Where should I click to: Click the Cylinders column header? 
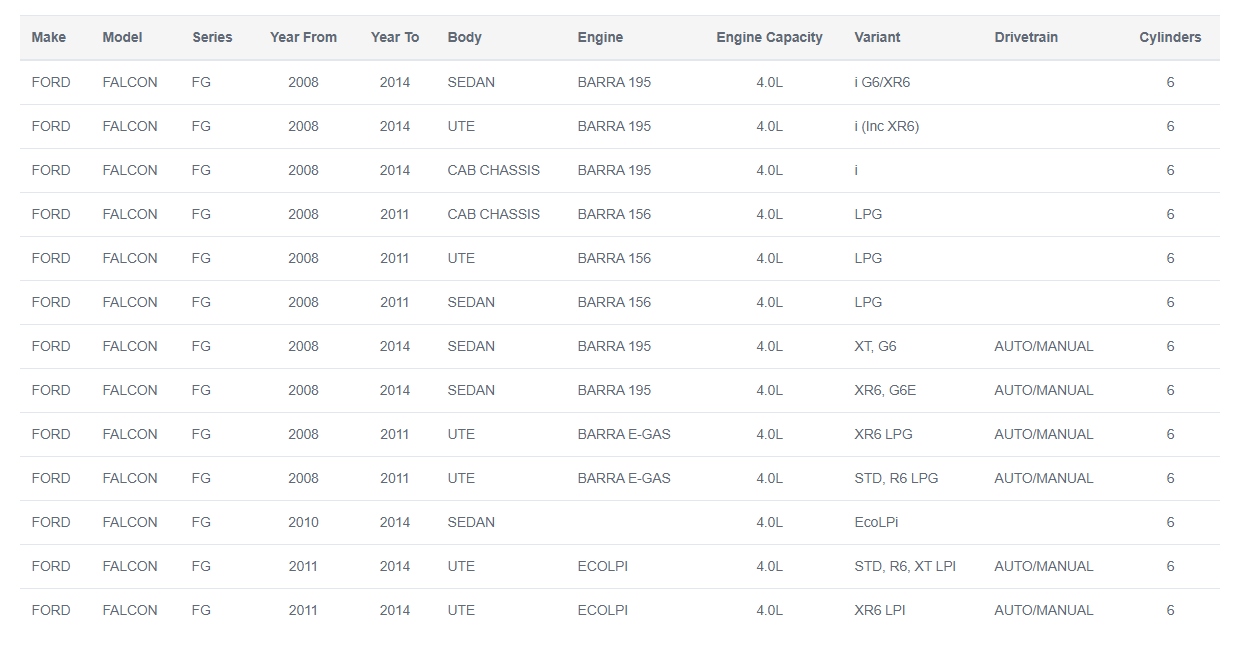point(1170,37)
